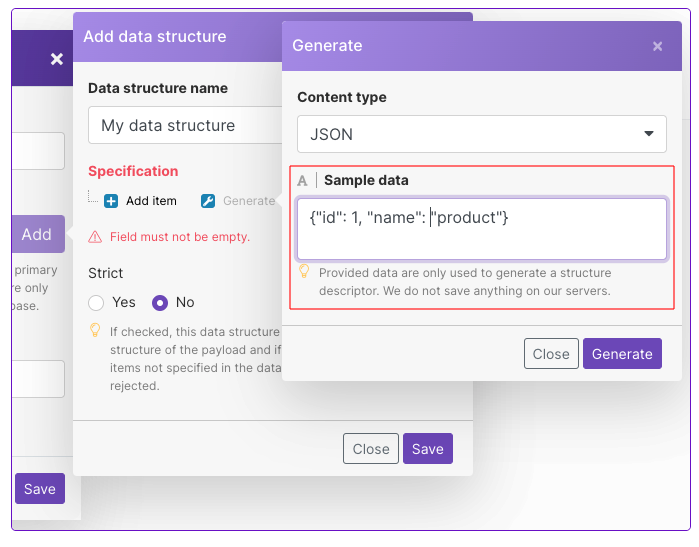Open the Content type JSON dropdown
699x547 pixels.
(x=482, y=134)
